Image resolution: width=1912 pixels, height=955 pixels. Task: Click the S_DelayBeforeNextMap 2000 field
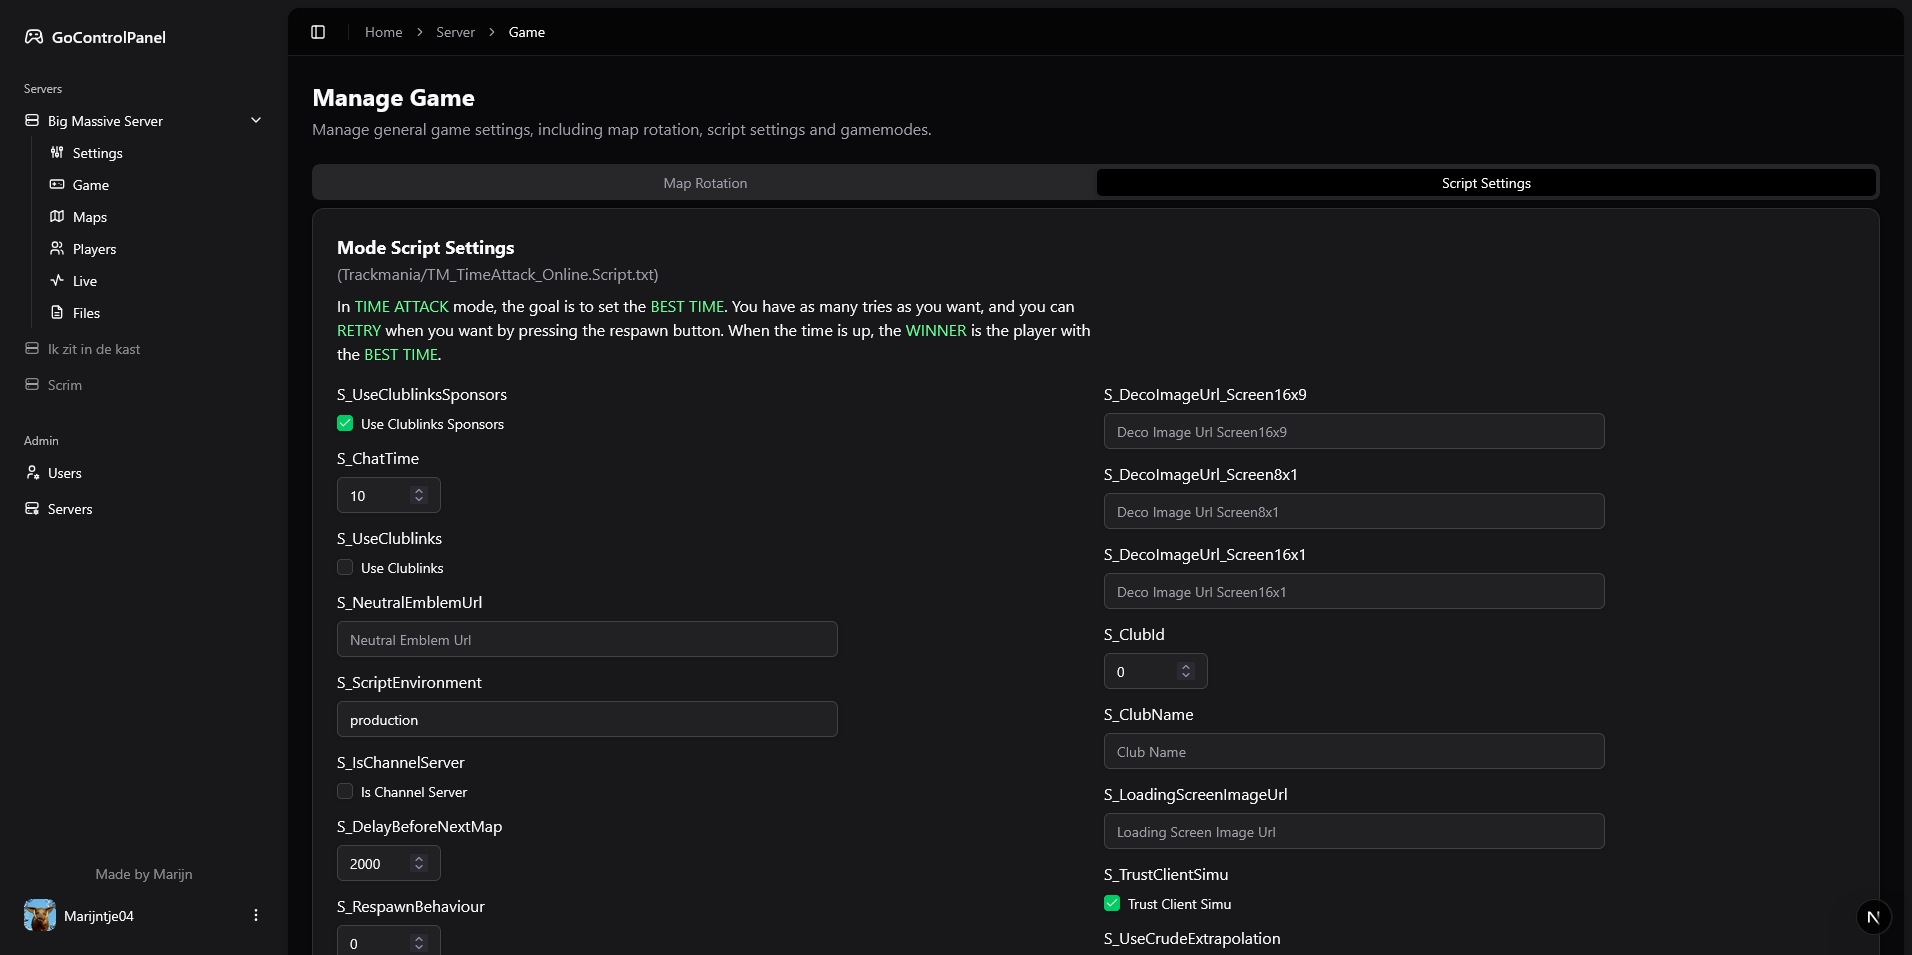pos(389,863)
